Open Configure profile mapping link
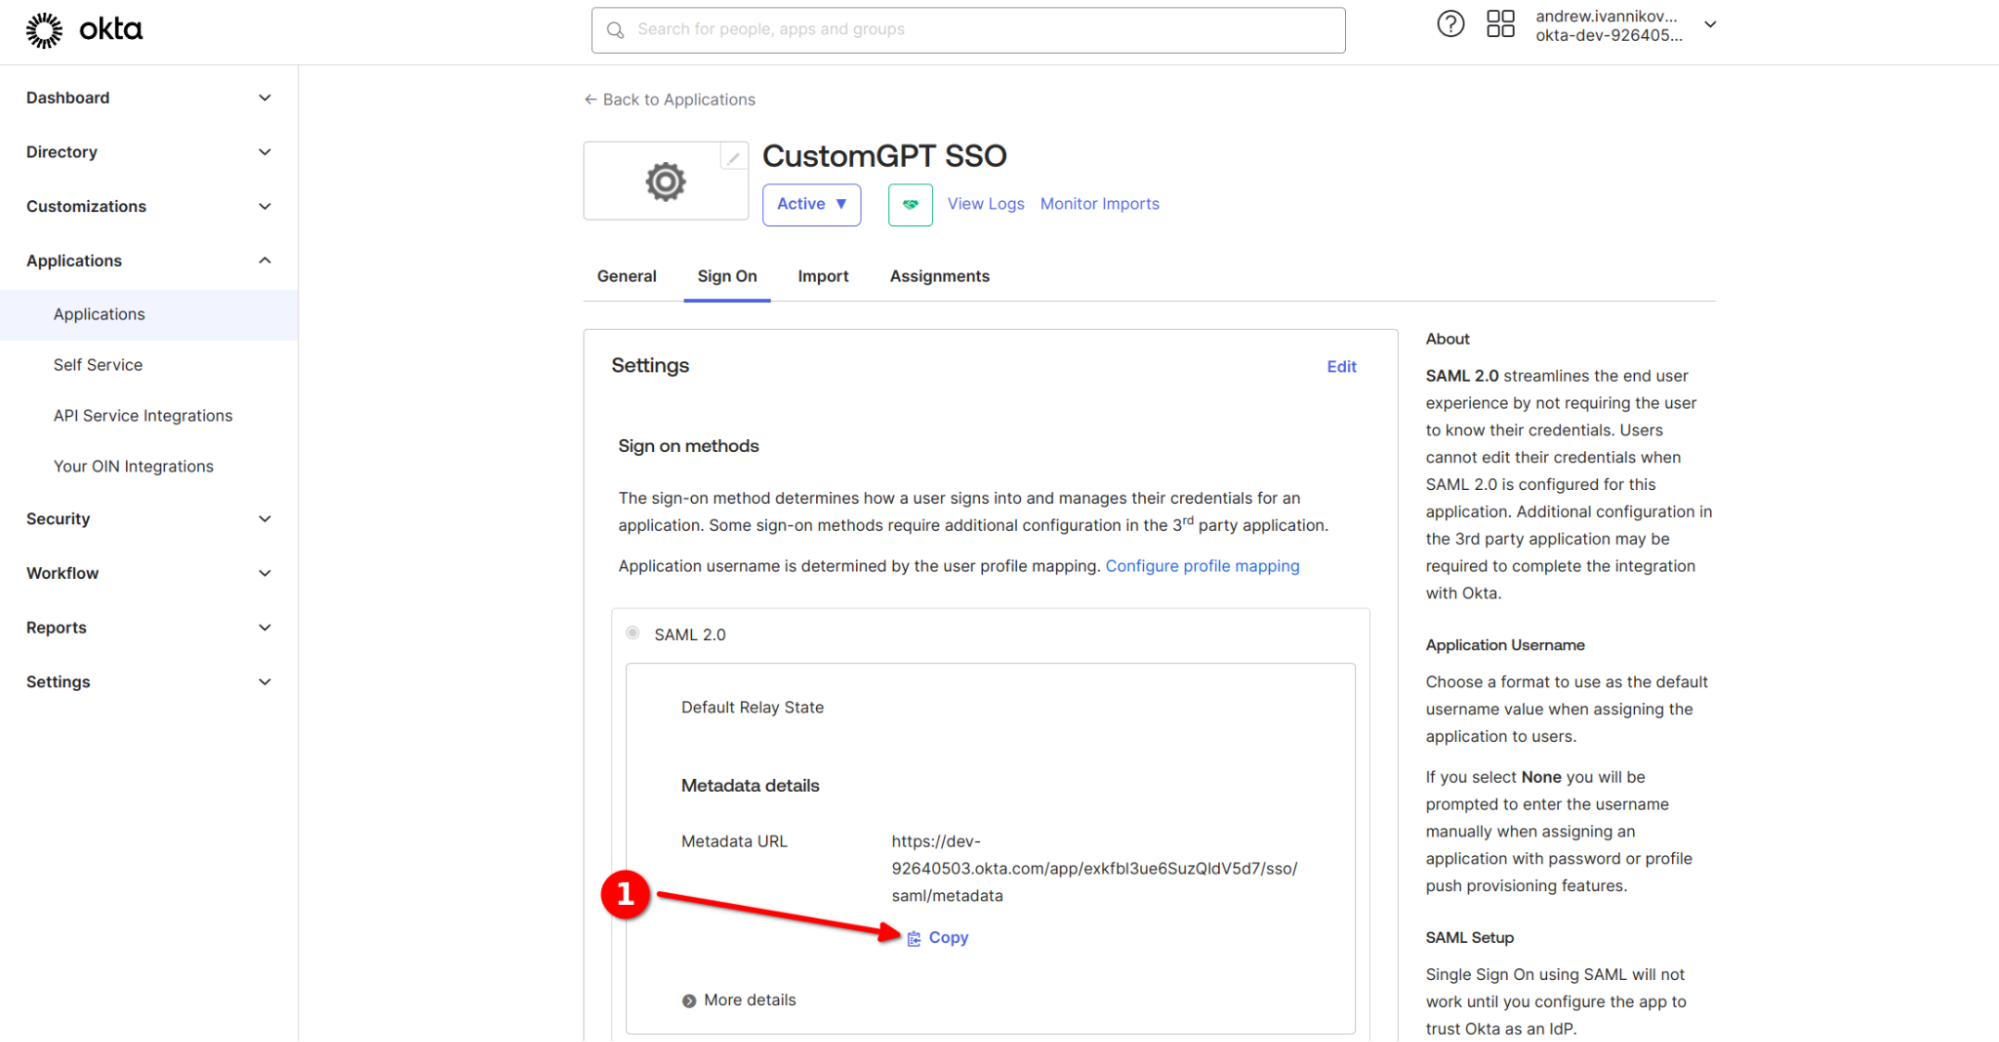This screenshot has height=1042, width=1999. point(1202,566)
